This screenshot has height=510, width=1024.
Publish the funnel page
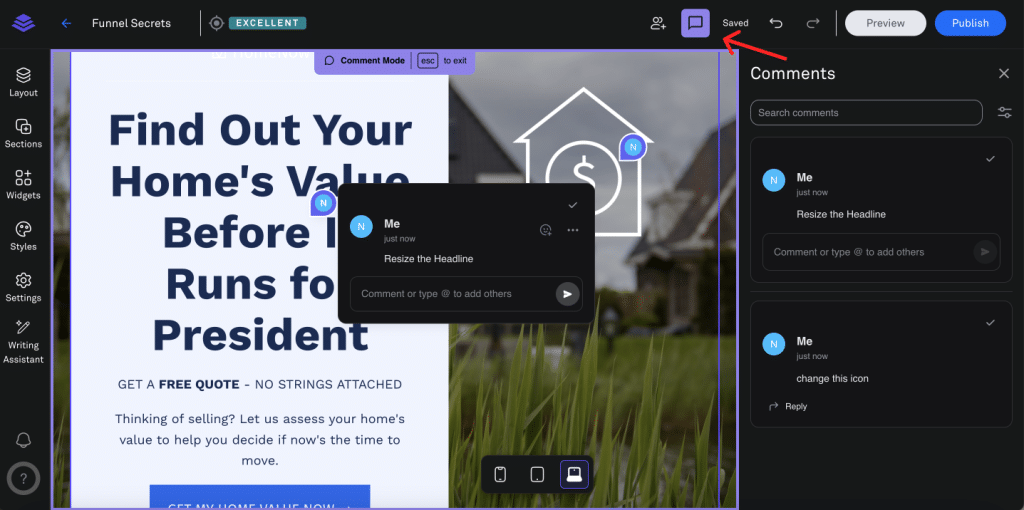coord(969,23)
